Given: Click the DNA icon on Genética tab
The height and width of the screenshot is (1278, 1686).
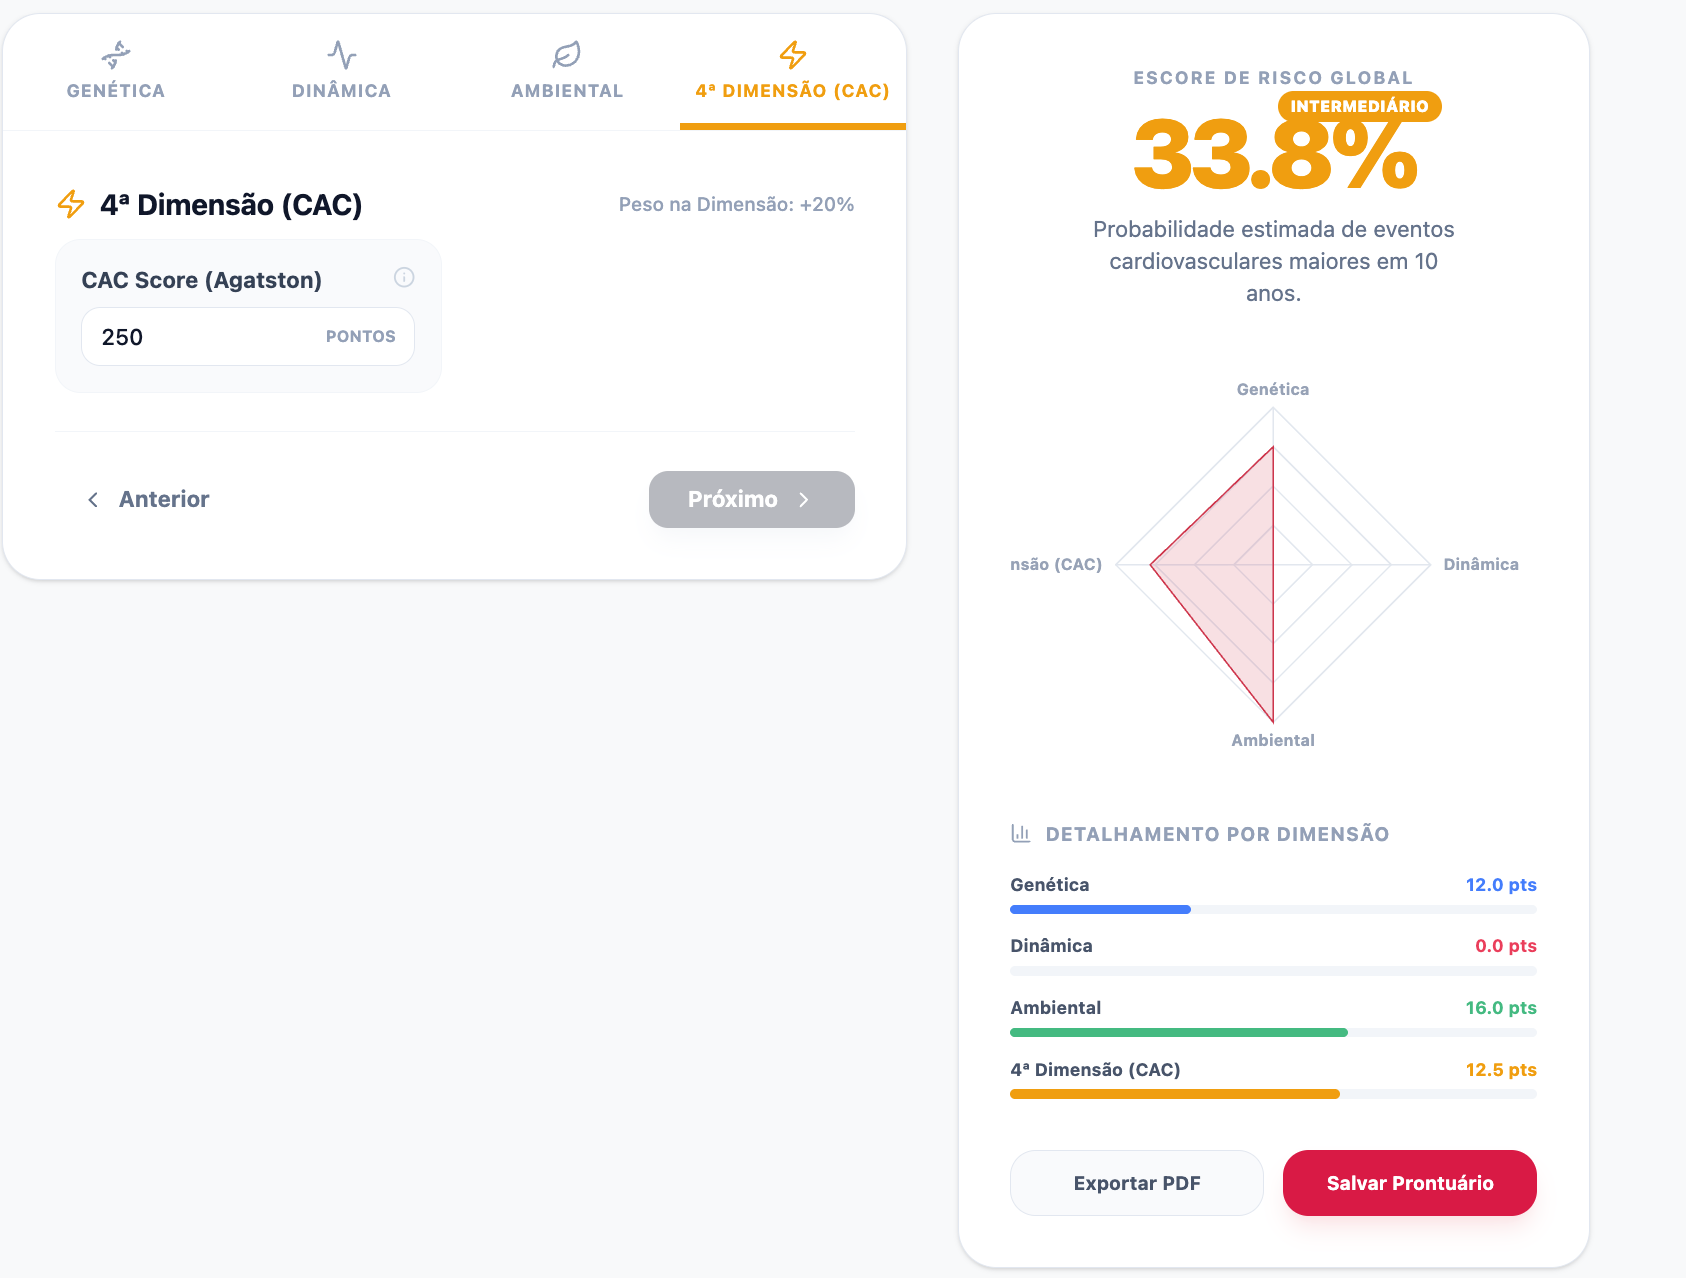Looking at the screenshot, I should coord(116,54).
